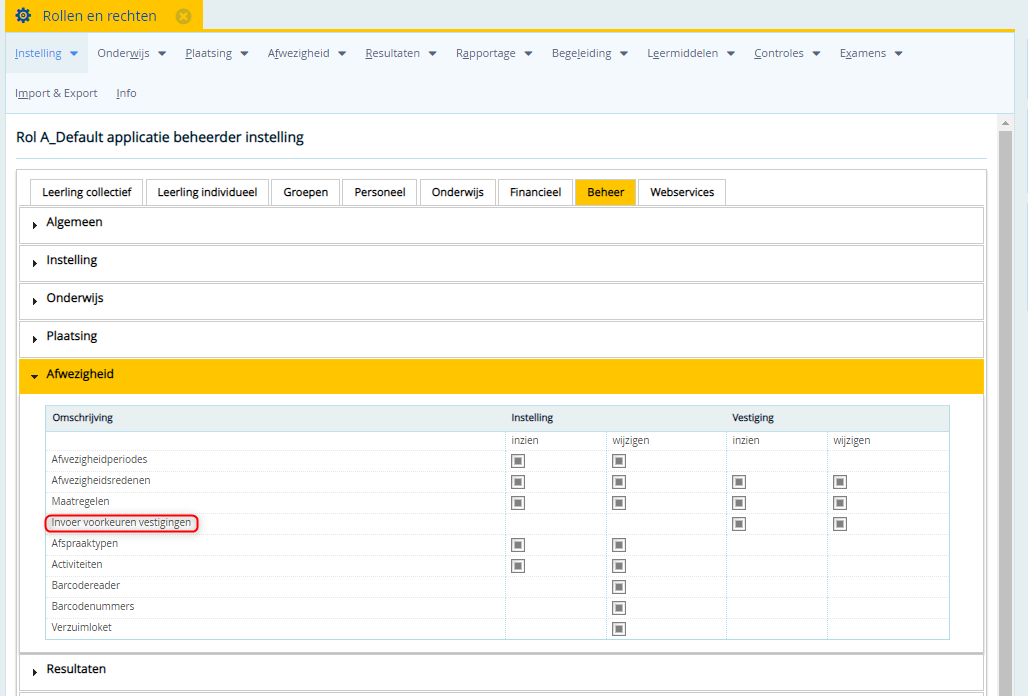Viewport: 1028px width, 696px height.
Task: Expand the Onderwijs accordion section
Action: (502, 301)
